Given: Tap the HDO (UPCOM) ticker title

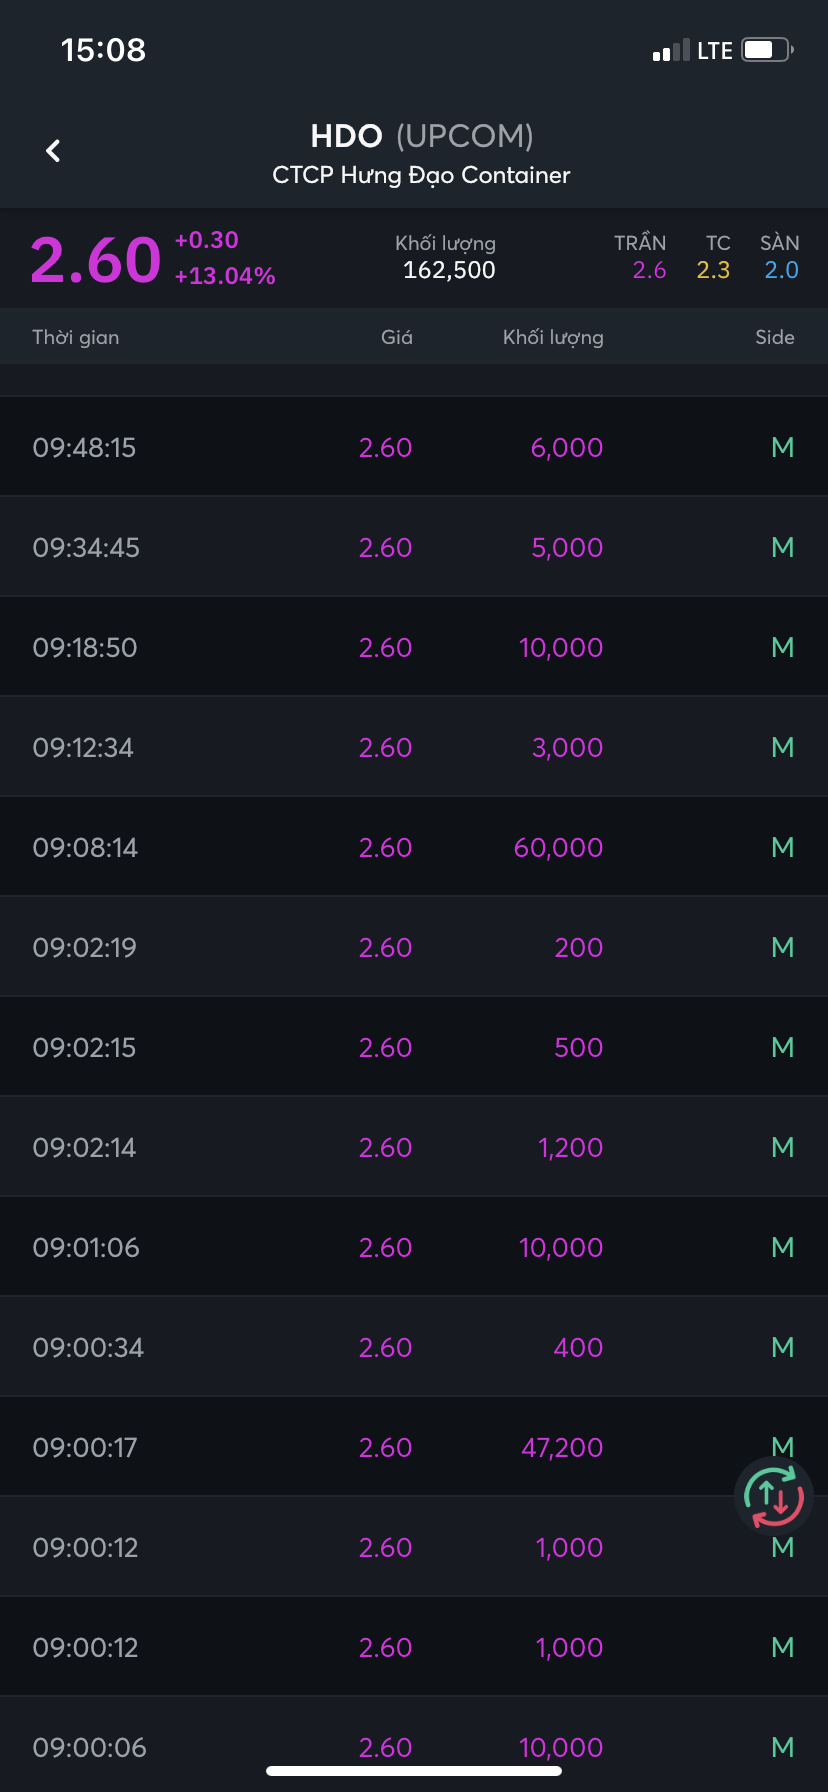Looking at the screenshot, I should pyautogui.click(x=421, y=136).
